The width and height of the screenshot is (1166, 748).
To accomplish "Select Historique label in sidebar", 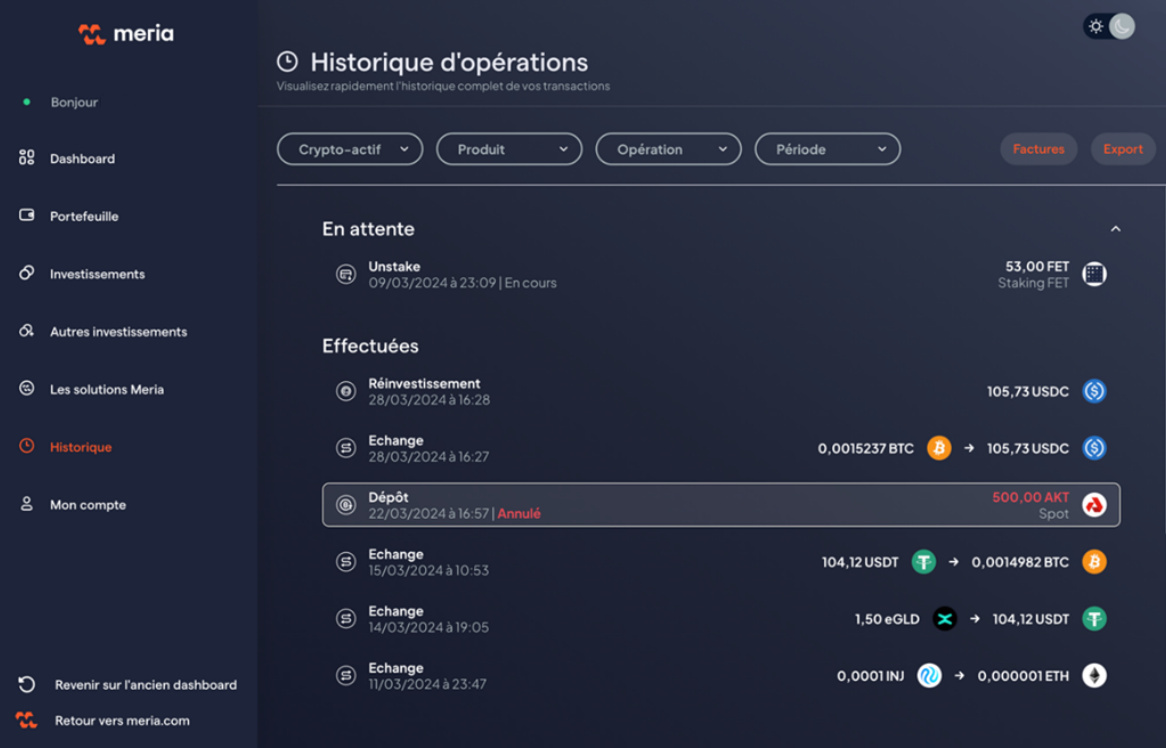I will click(81, 447).
